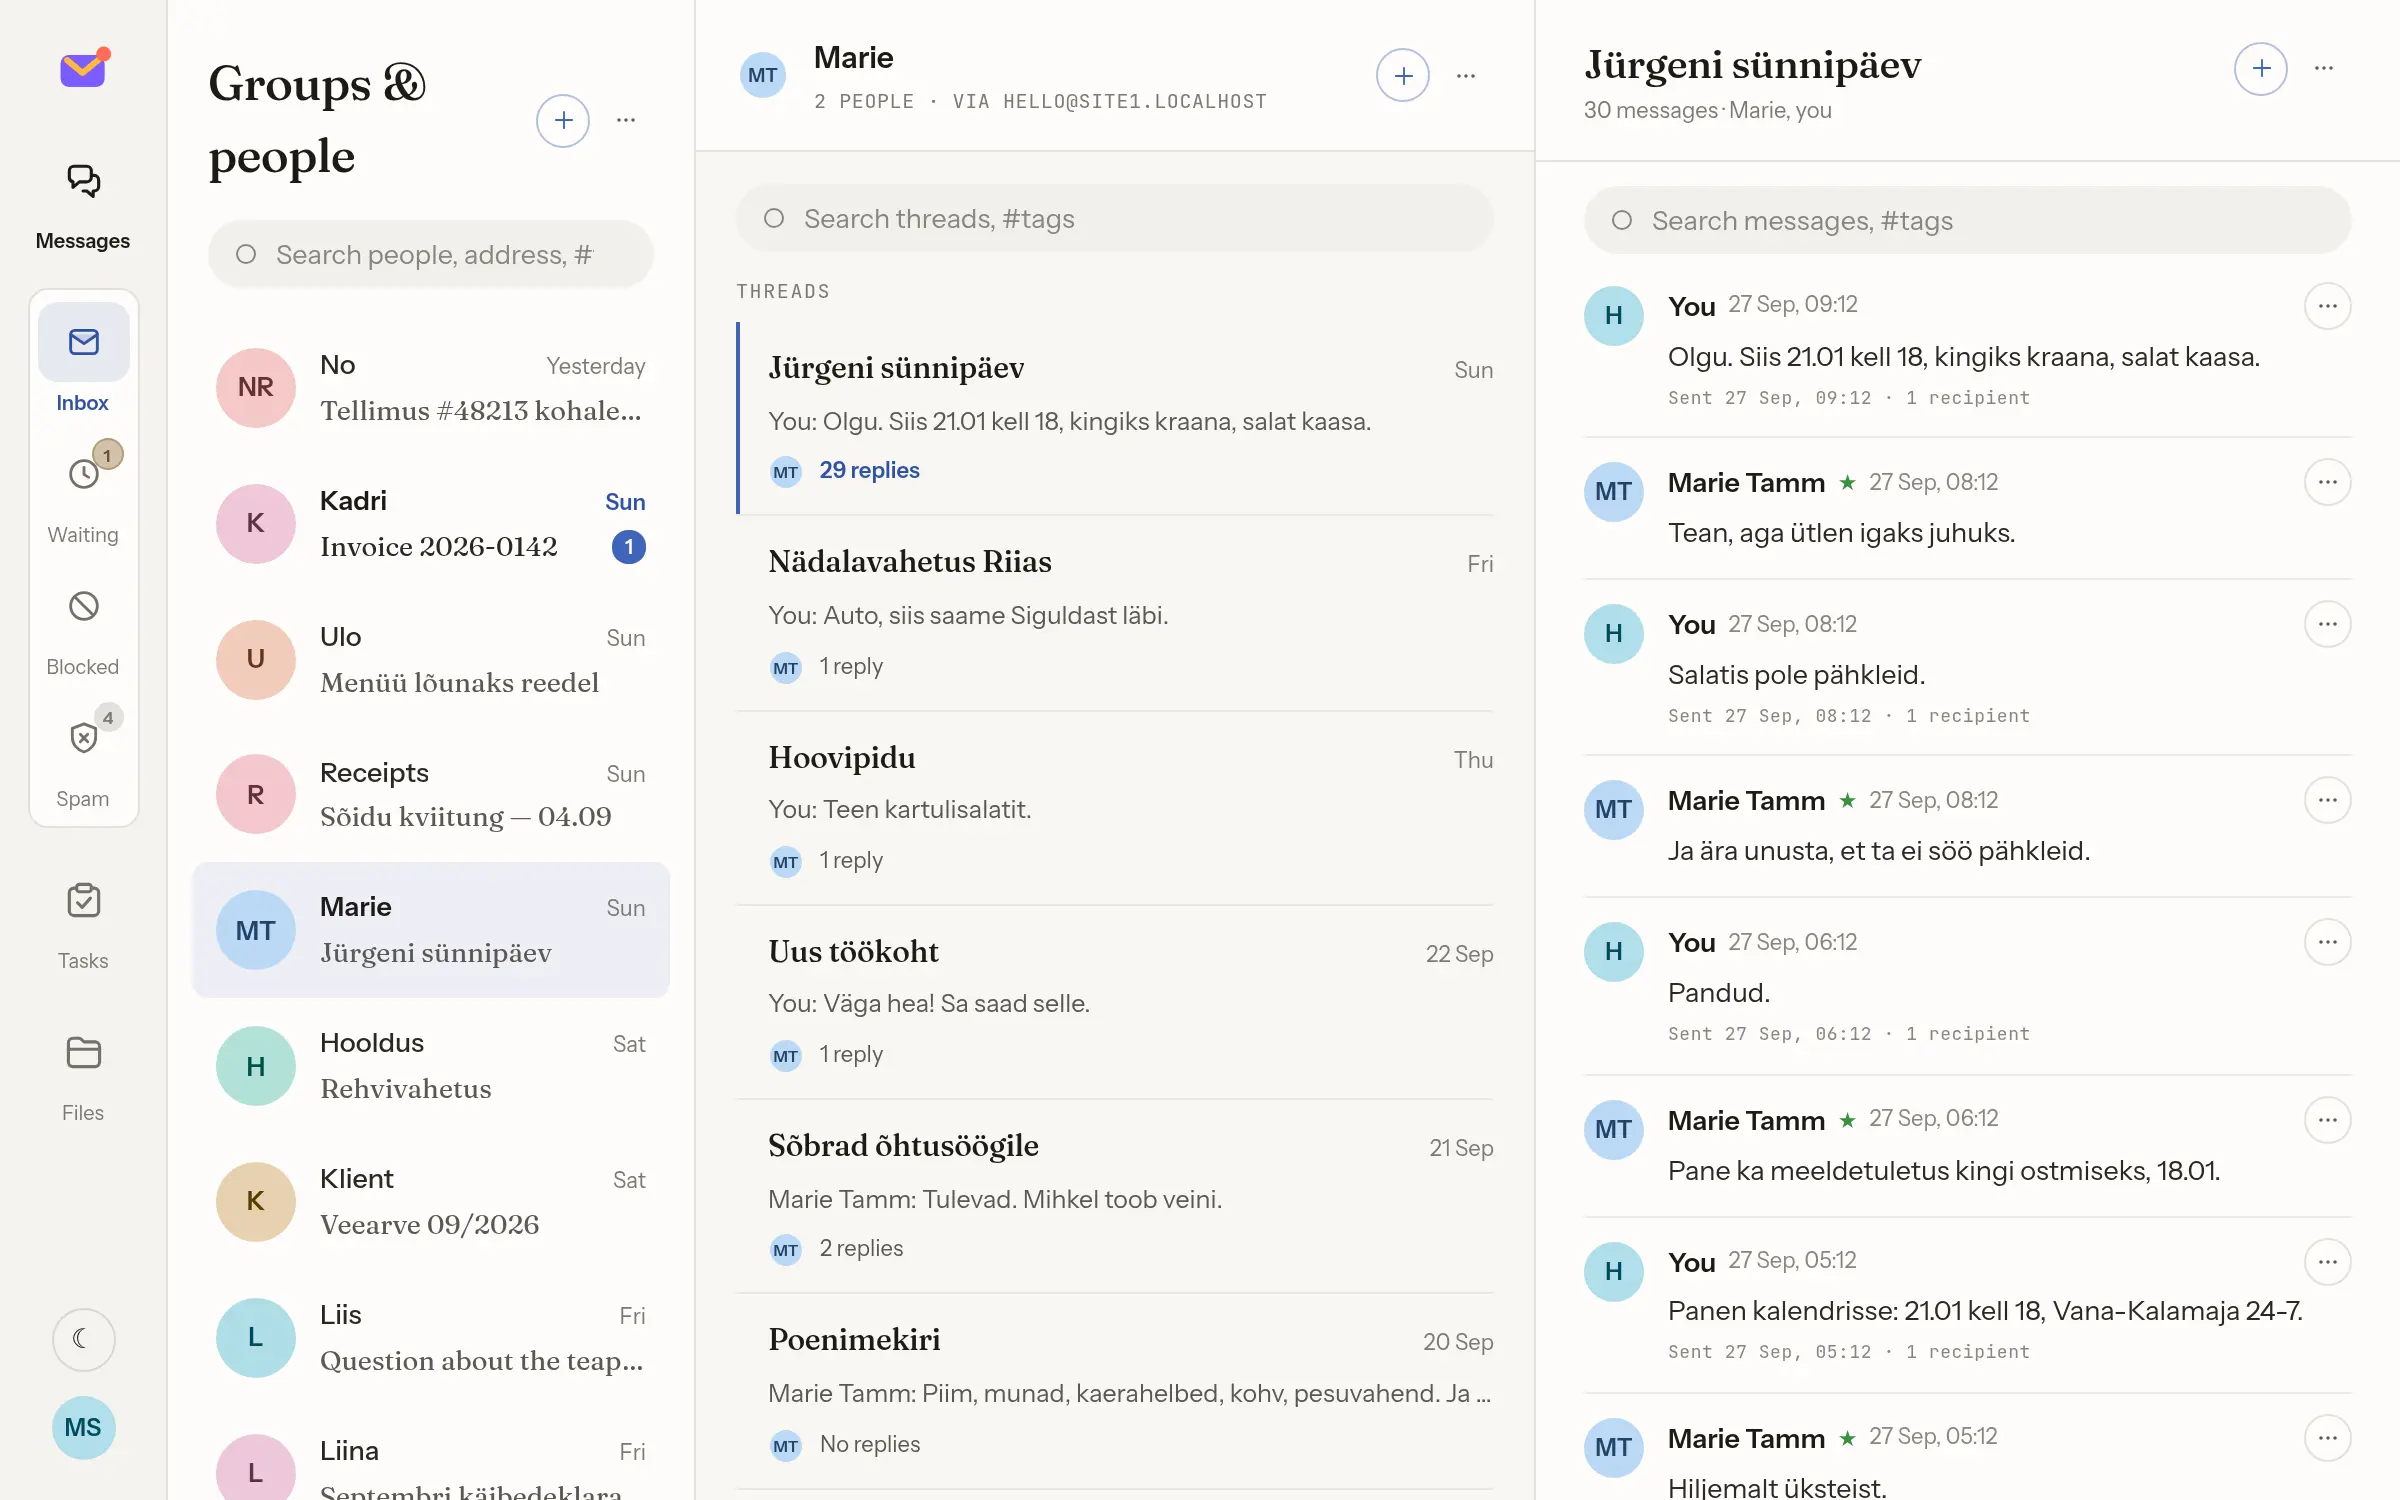This screenshot has height=1500, width=2400.
Task: Open the Uus töökoht thread
Action: coord(1115,1002)
